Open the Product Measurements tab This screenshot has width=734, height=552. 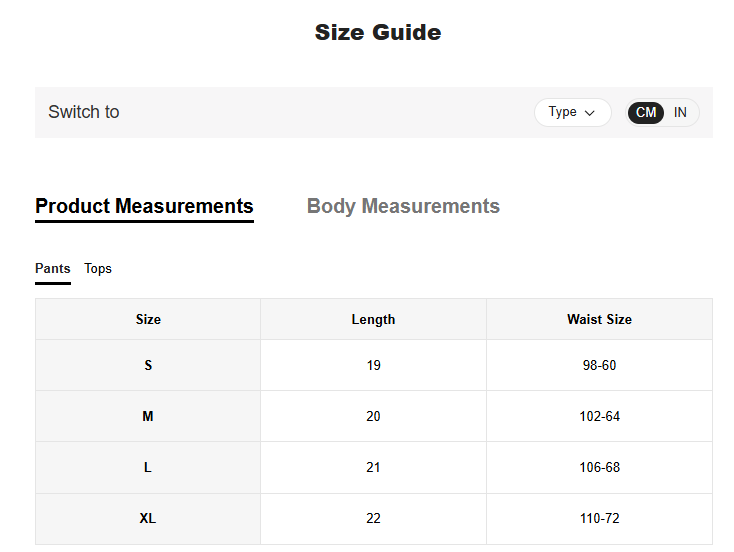coord(144,206)
